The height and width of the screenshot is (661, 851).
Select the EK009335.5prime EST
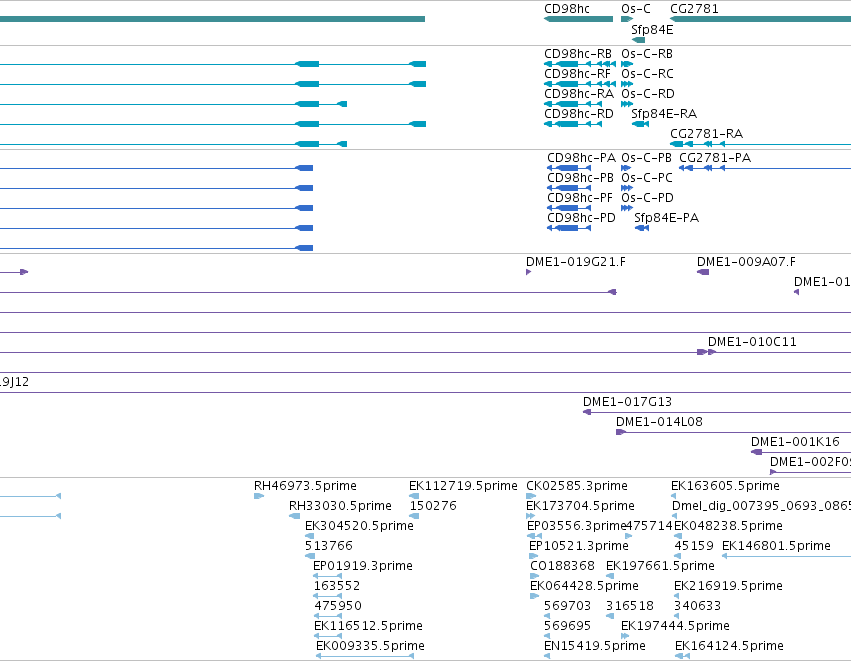point(365,657)
